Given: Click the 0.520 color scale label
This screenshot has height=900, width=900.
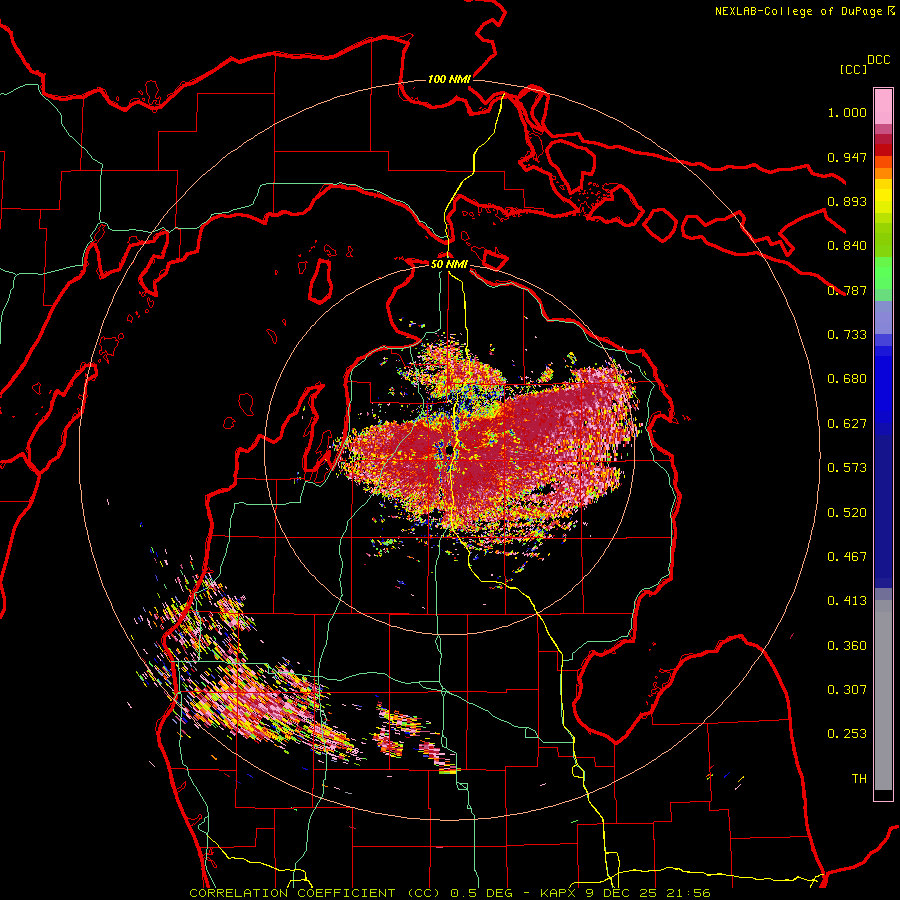Looking at the screenshot, I should coord(847,513).
